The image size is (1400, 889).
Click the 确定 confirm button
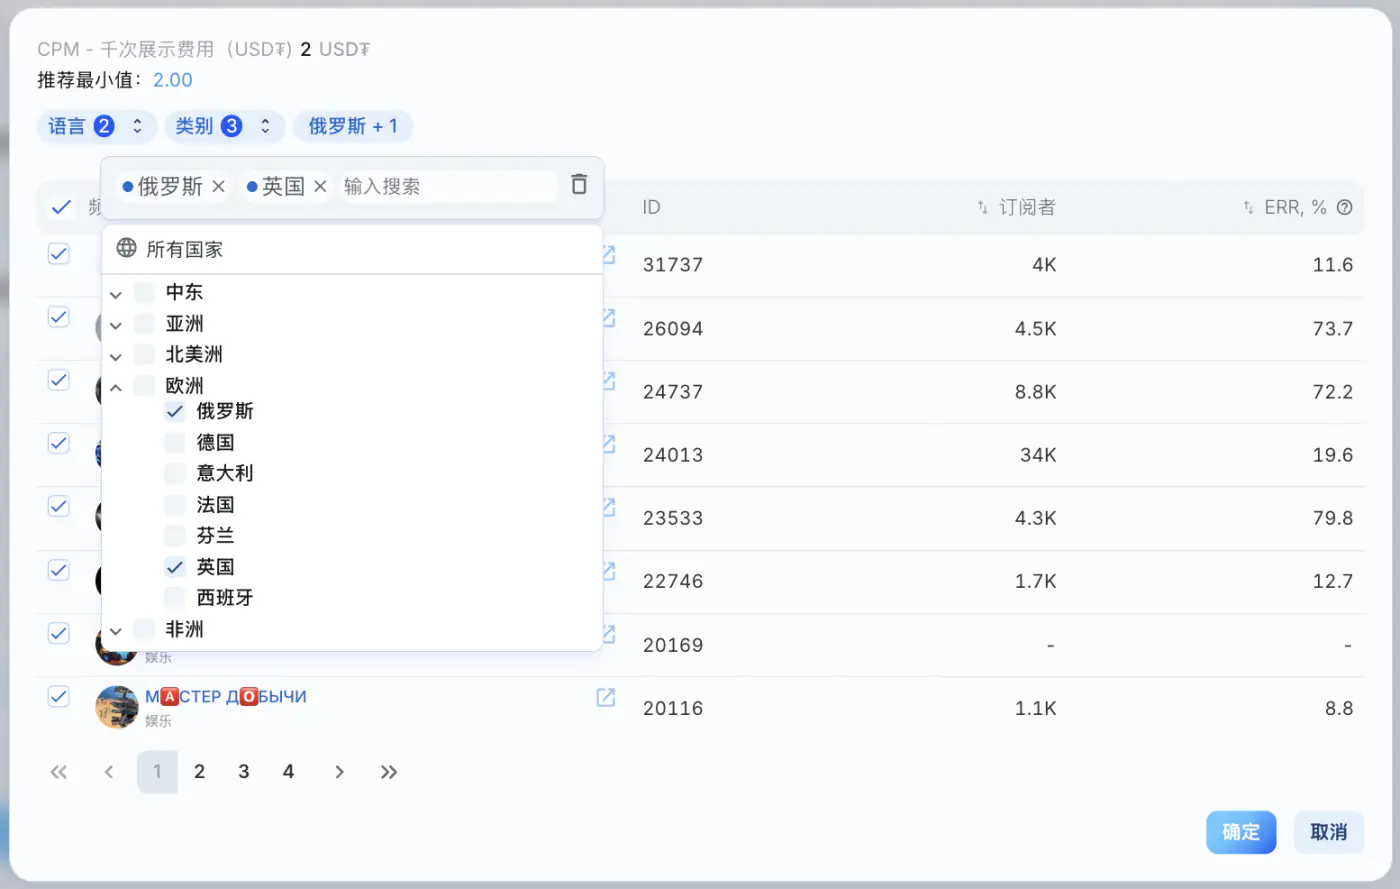1241,832
